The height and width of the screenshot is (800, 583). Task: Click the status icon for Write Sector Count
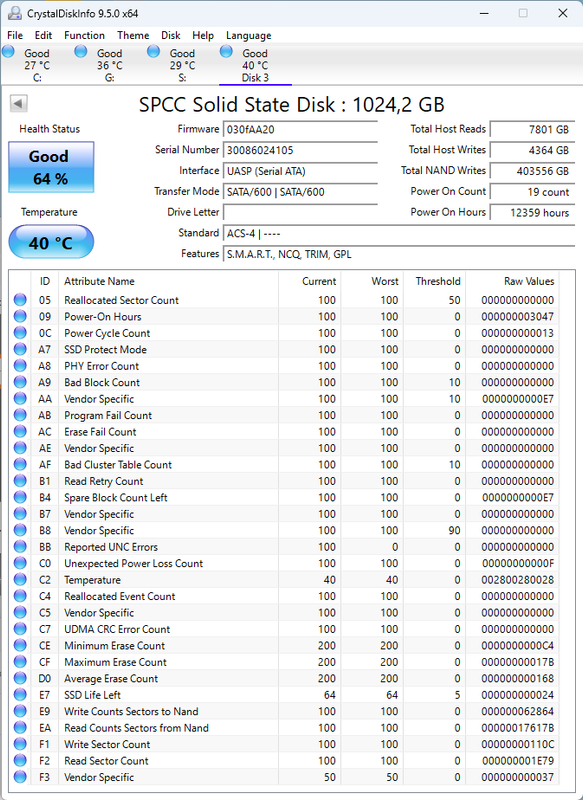(x=20, y=744)
